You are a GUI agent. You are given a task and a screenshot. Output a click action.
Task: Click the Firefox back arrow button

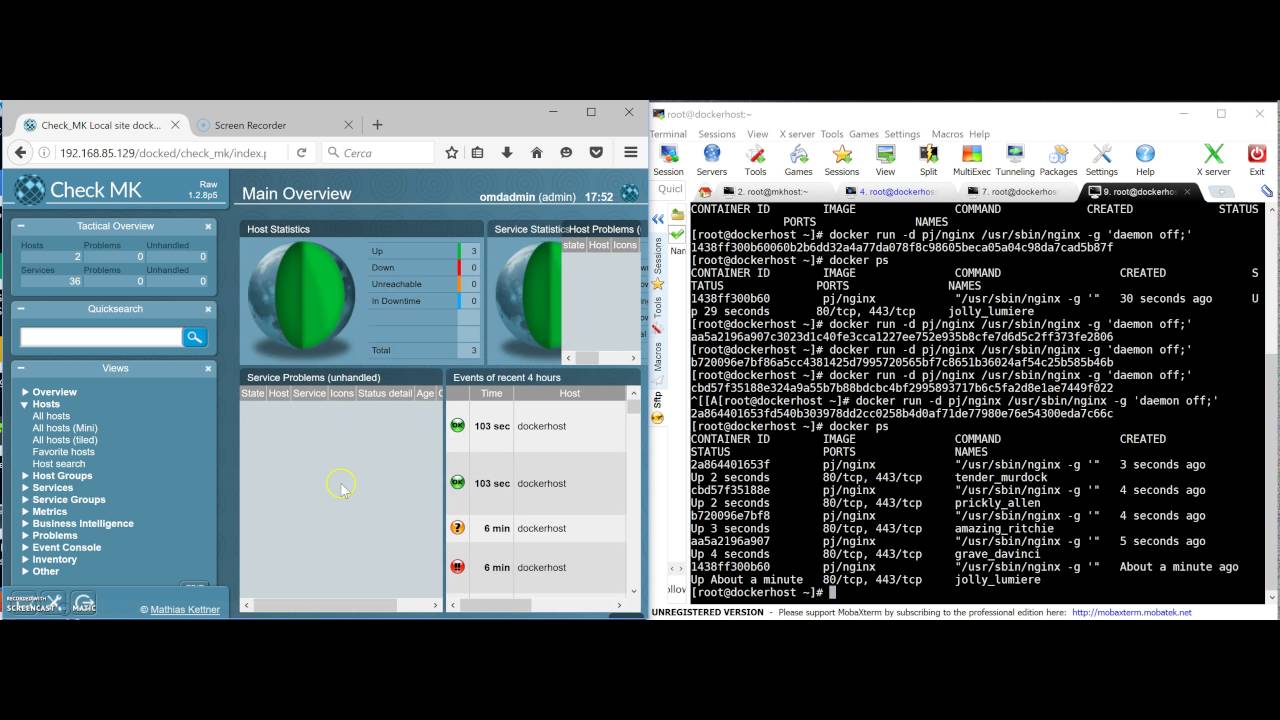[x=20, y=152]
